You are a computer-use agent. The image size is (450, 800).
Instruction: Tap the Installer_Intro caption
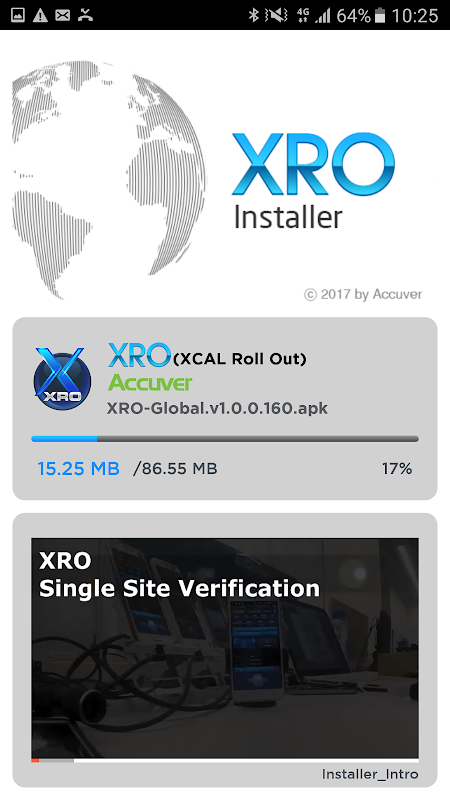(x=370, y=774)
